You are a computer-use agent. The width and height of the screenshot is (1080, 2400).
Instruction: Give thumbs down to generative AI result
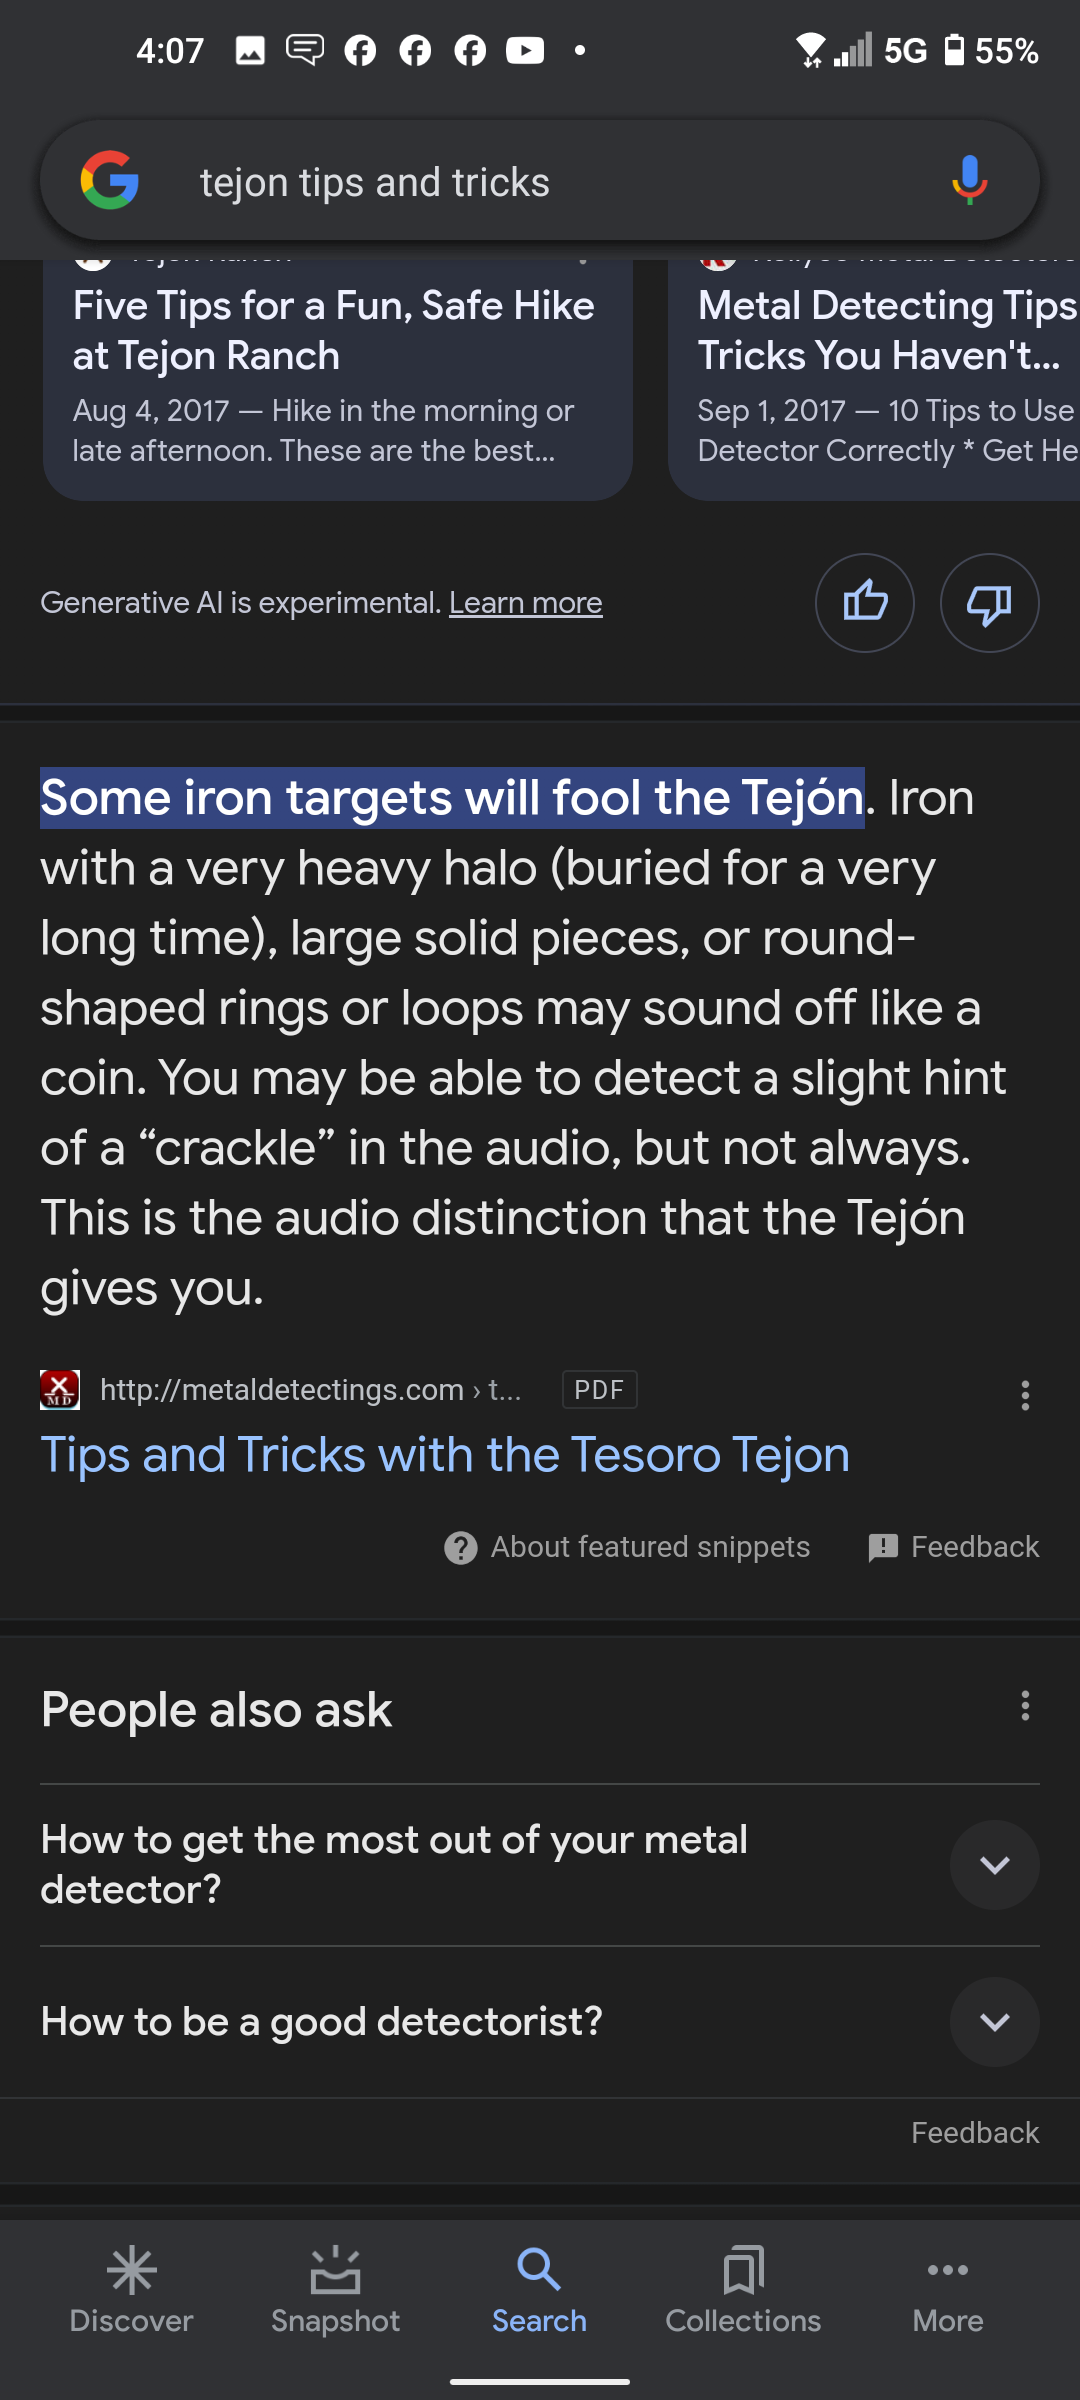(989, 603)
